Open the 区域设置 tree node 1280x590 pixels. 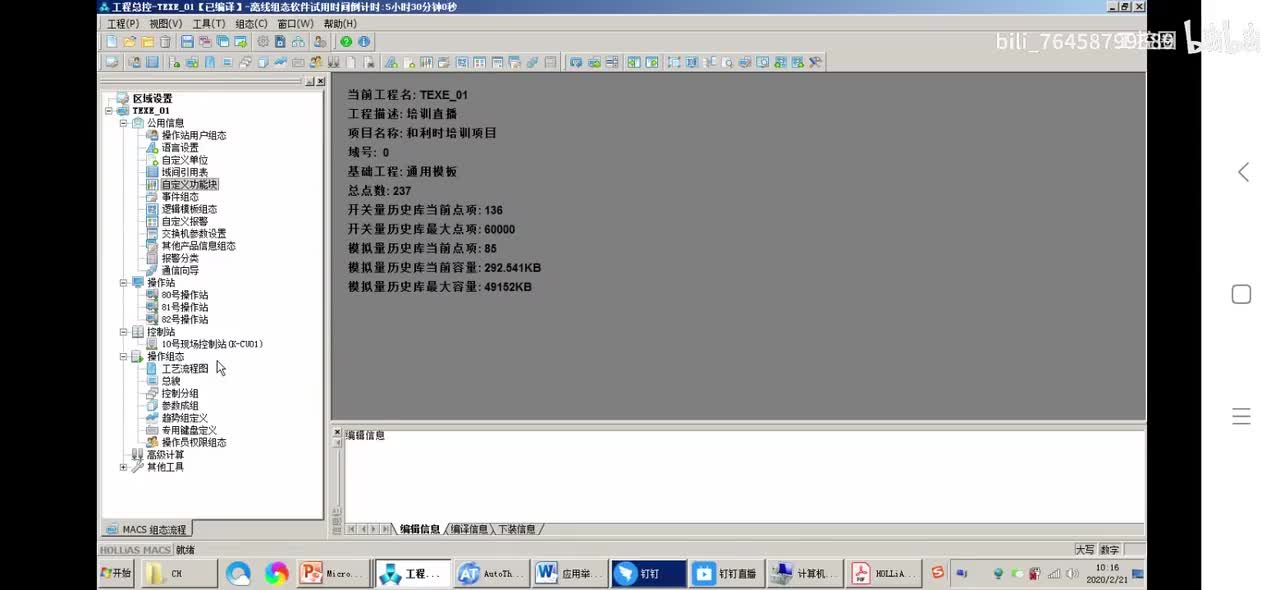152,99
